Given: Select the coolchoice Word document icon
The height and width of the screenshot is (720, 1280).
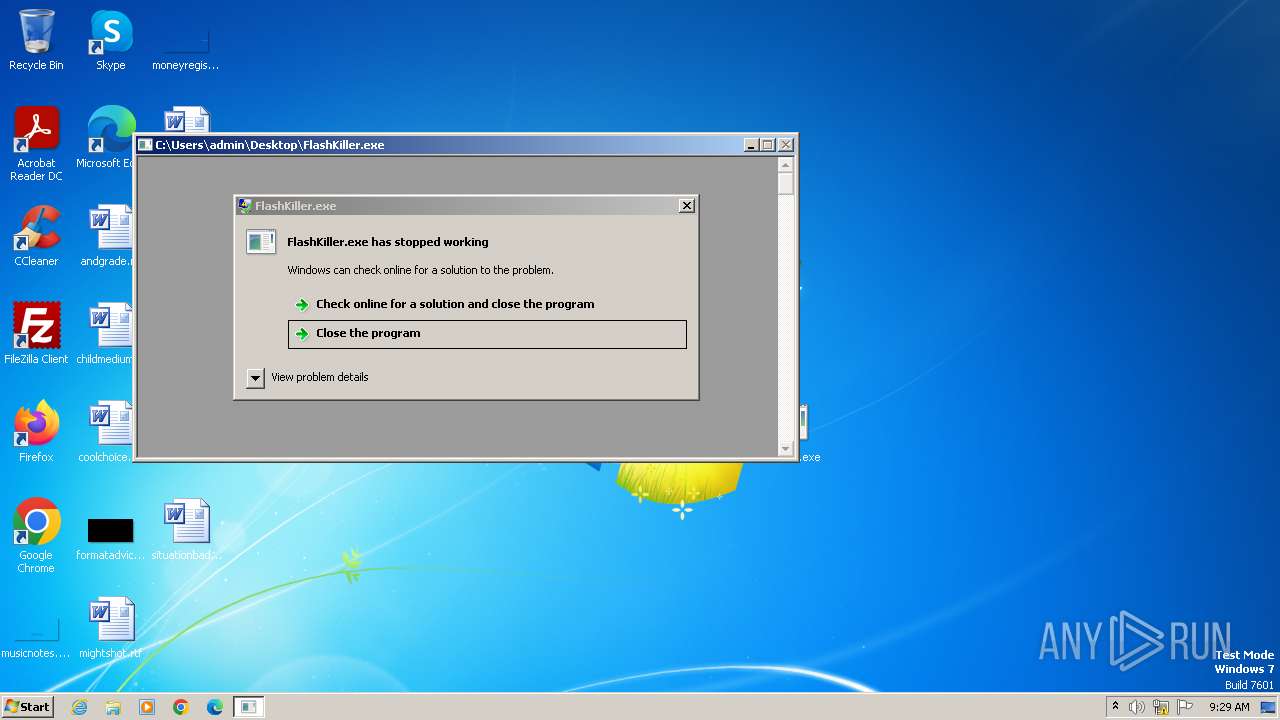Looking at the screenshot, I should click(108, 432).
